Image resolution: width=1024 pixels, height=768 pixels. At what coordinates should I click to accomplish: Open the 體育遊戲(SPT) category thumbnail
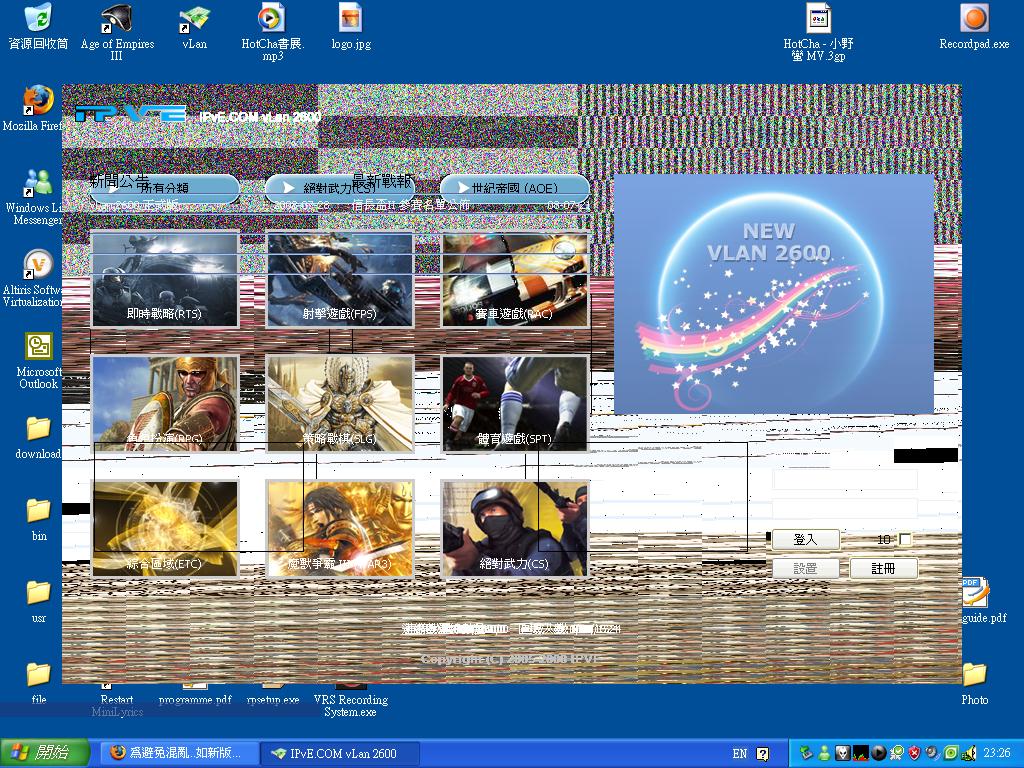(515, 402)
